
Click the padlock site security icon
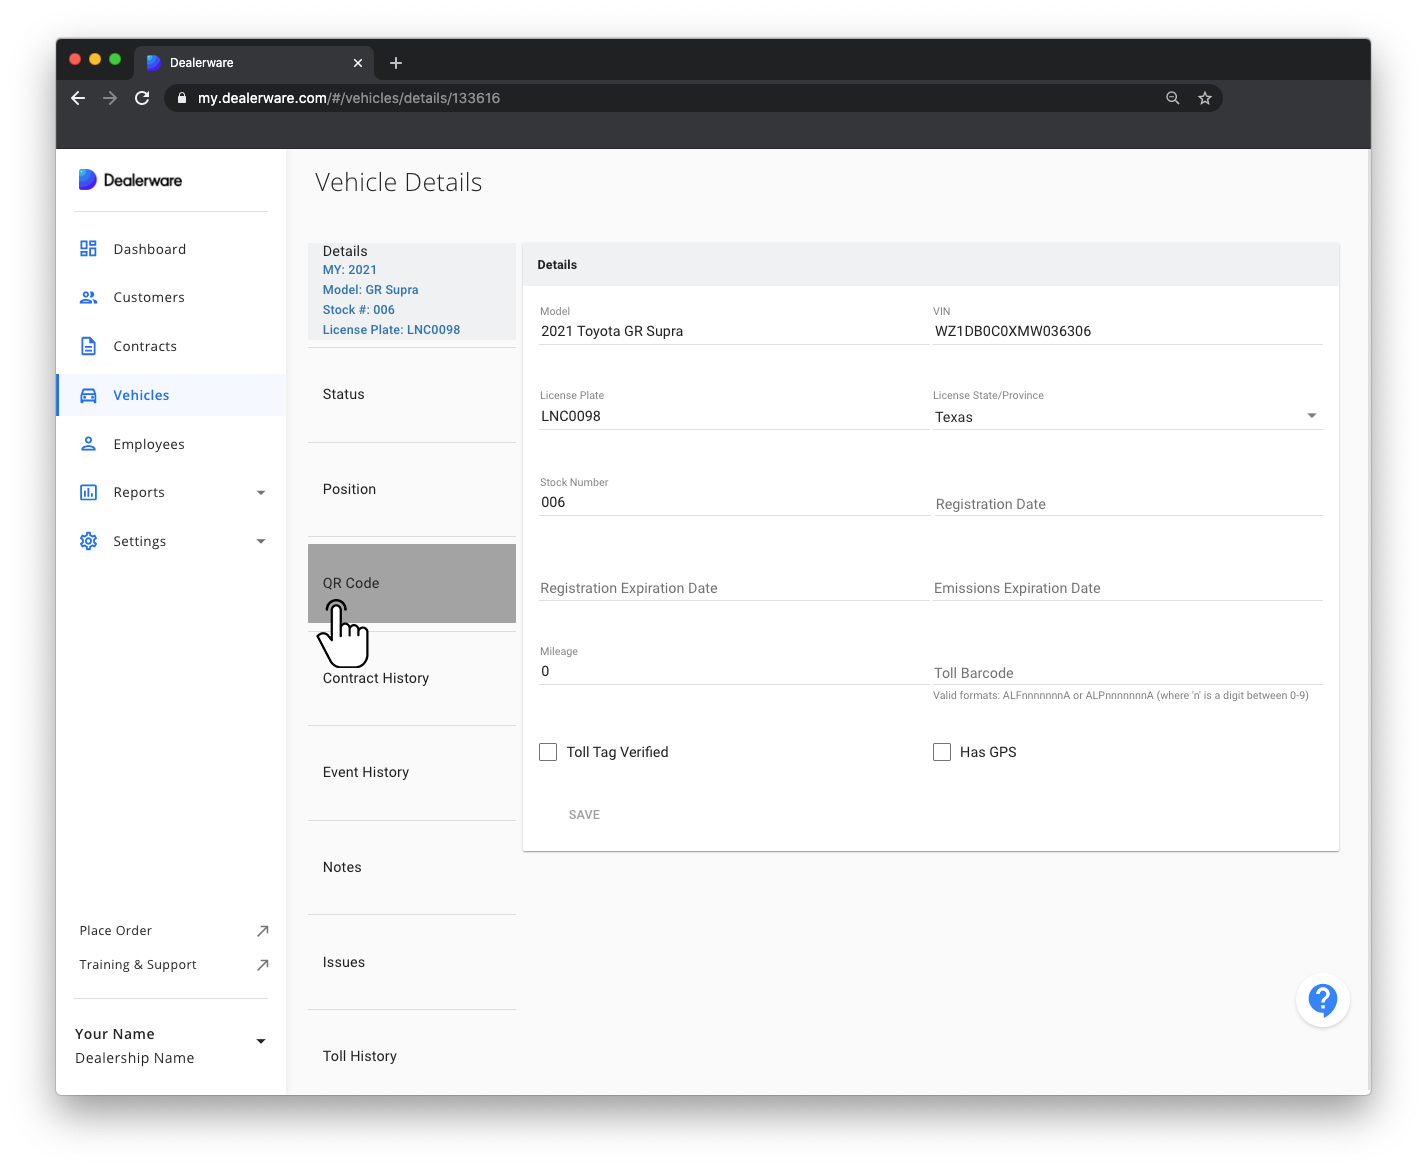182,98
